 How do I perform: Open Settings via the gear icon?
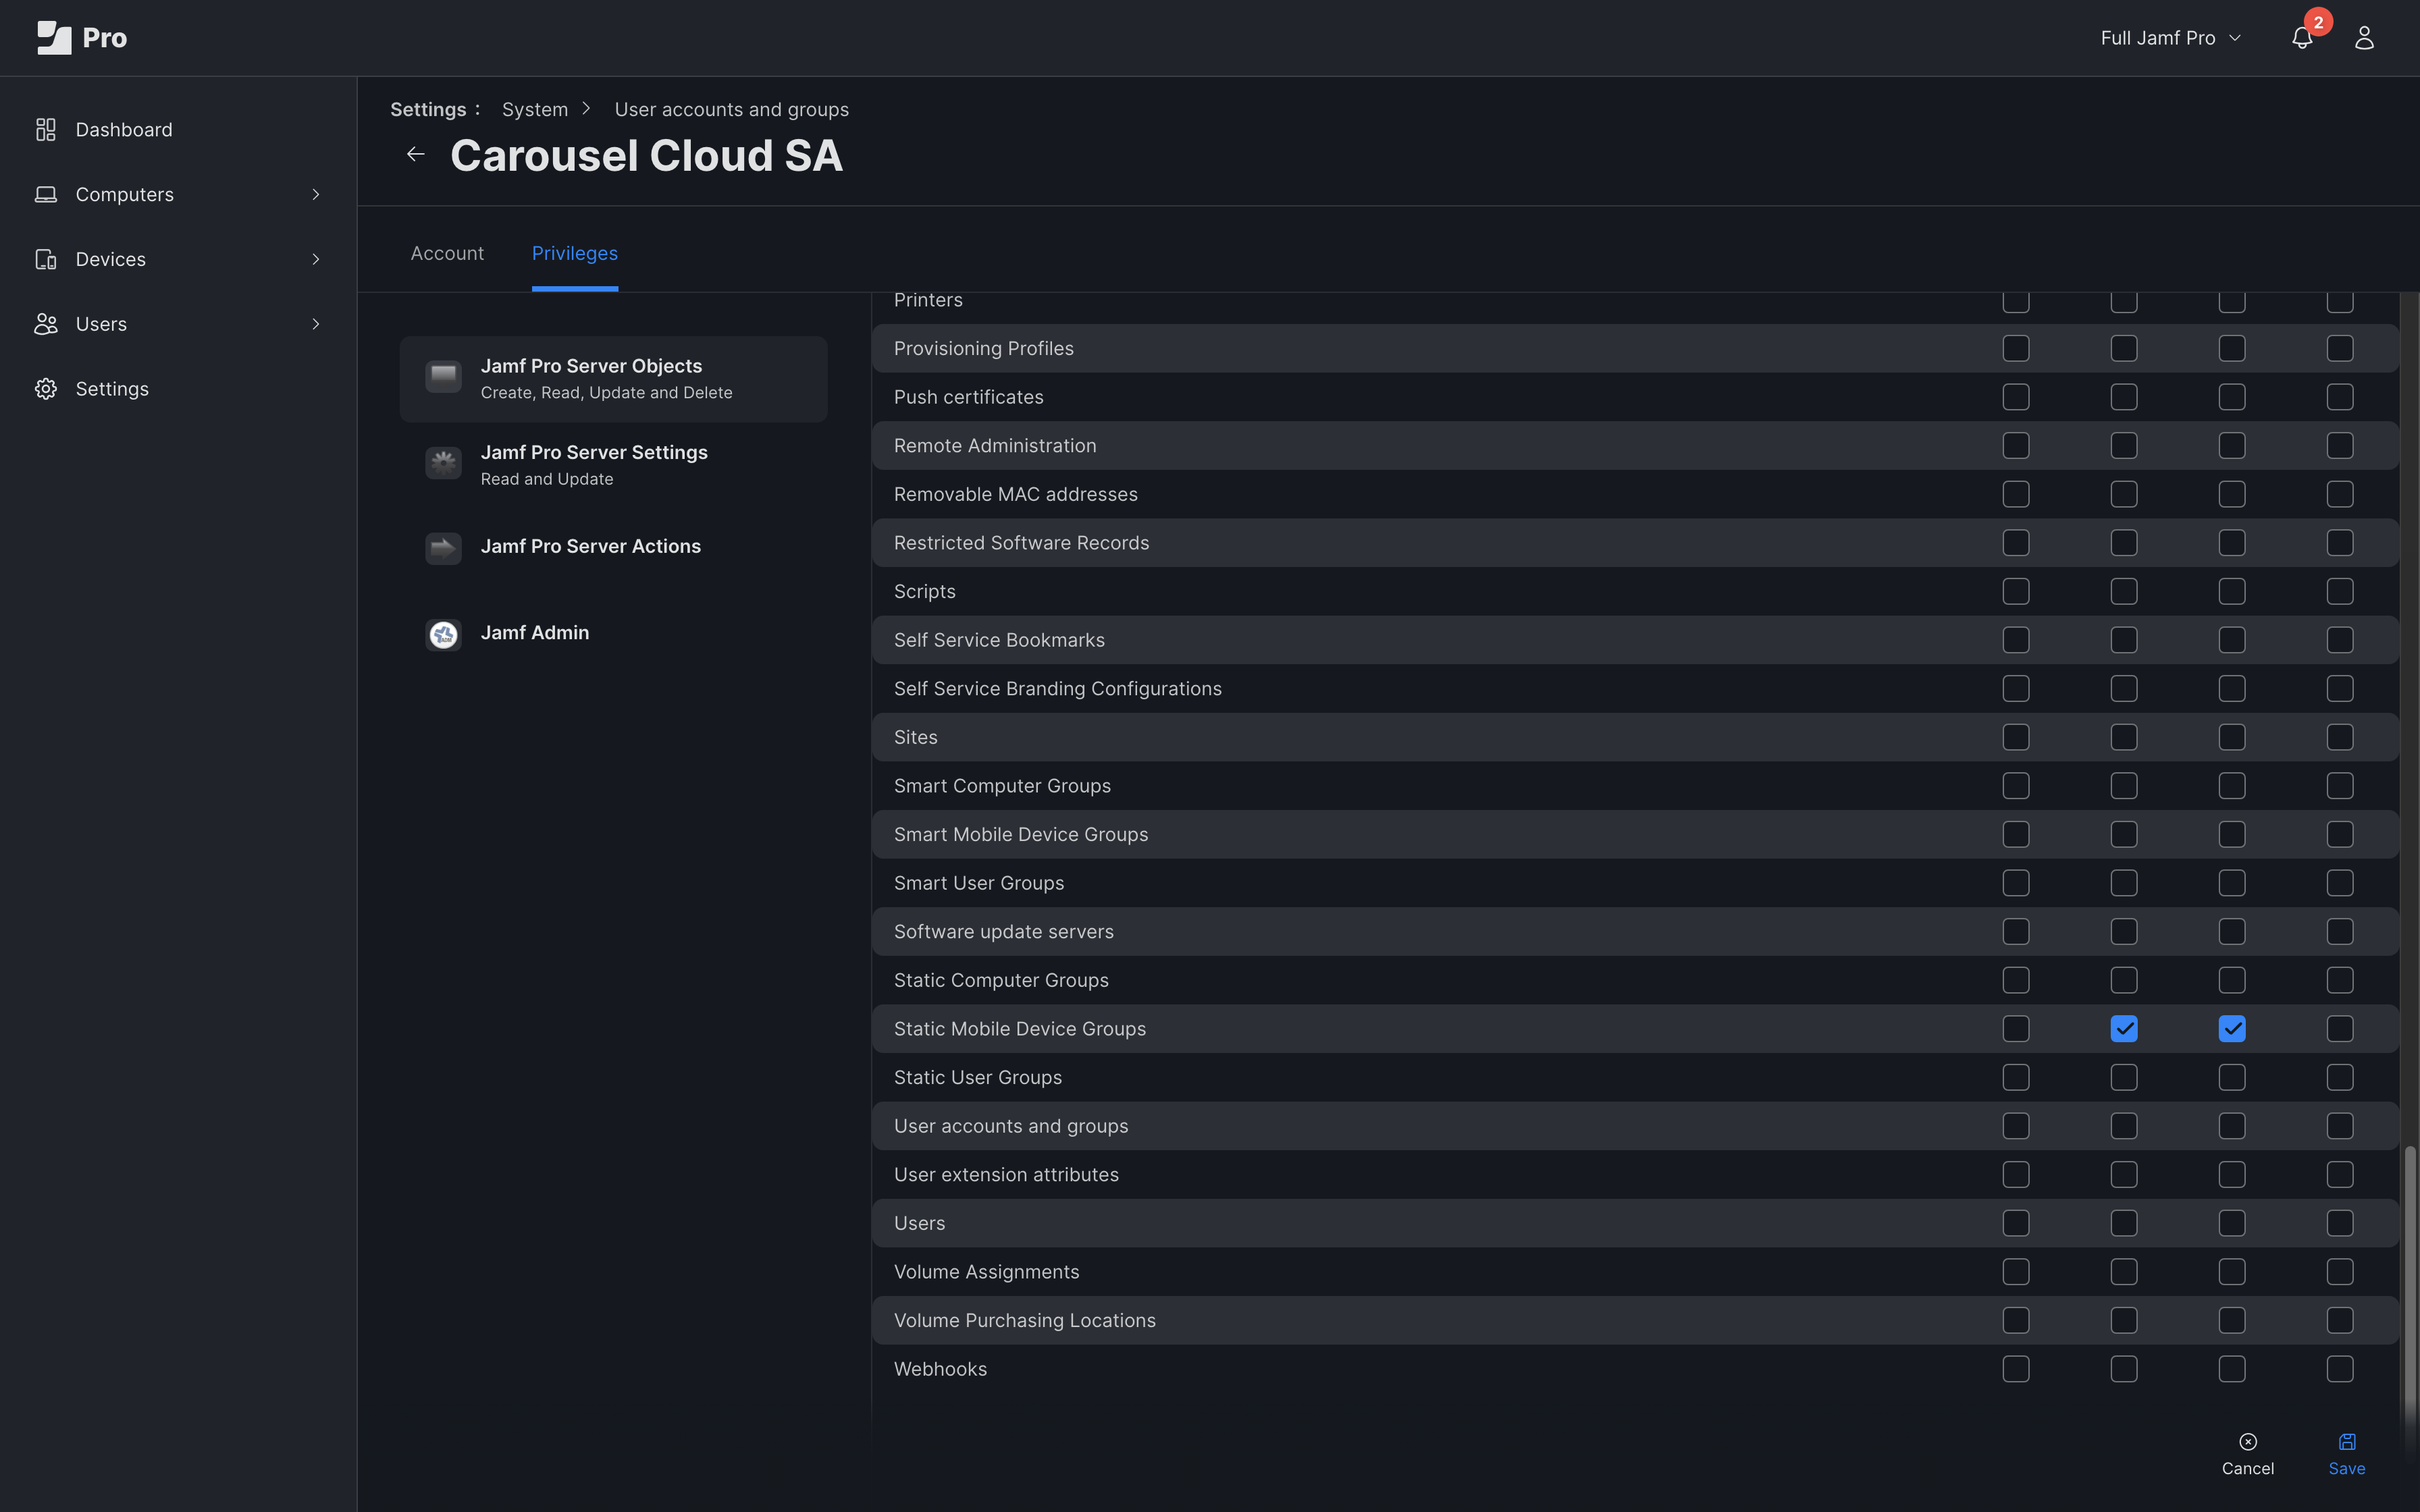pos(46,389)
